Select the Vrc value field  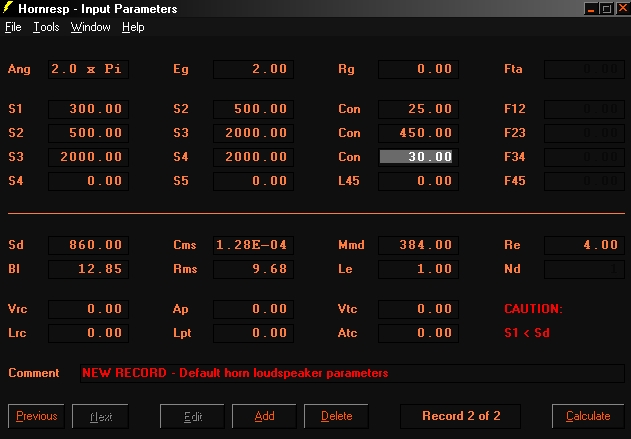coord(89,309)
